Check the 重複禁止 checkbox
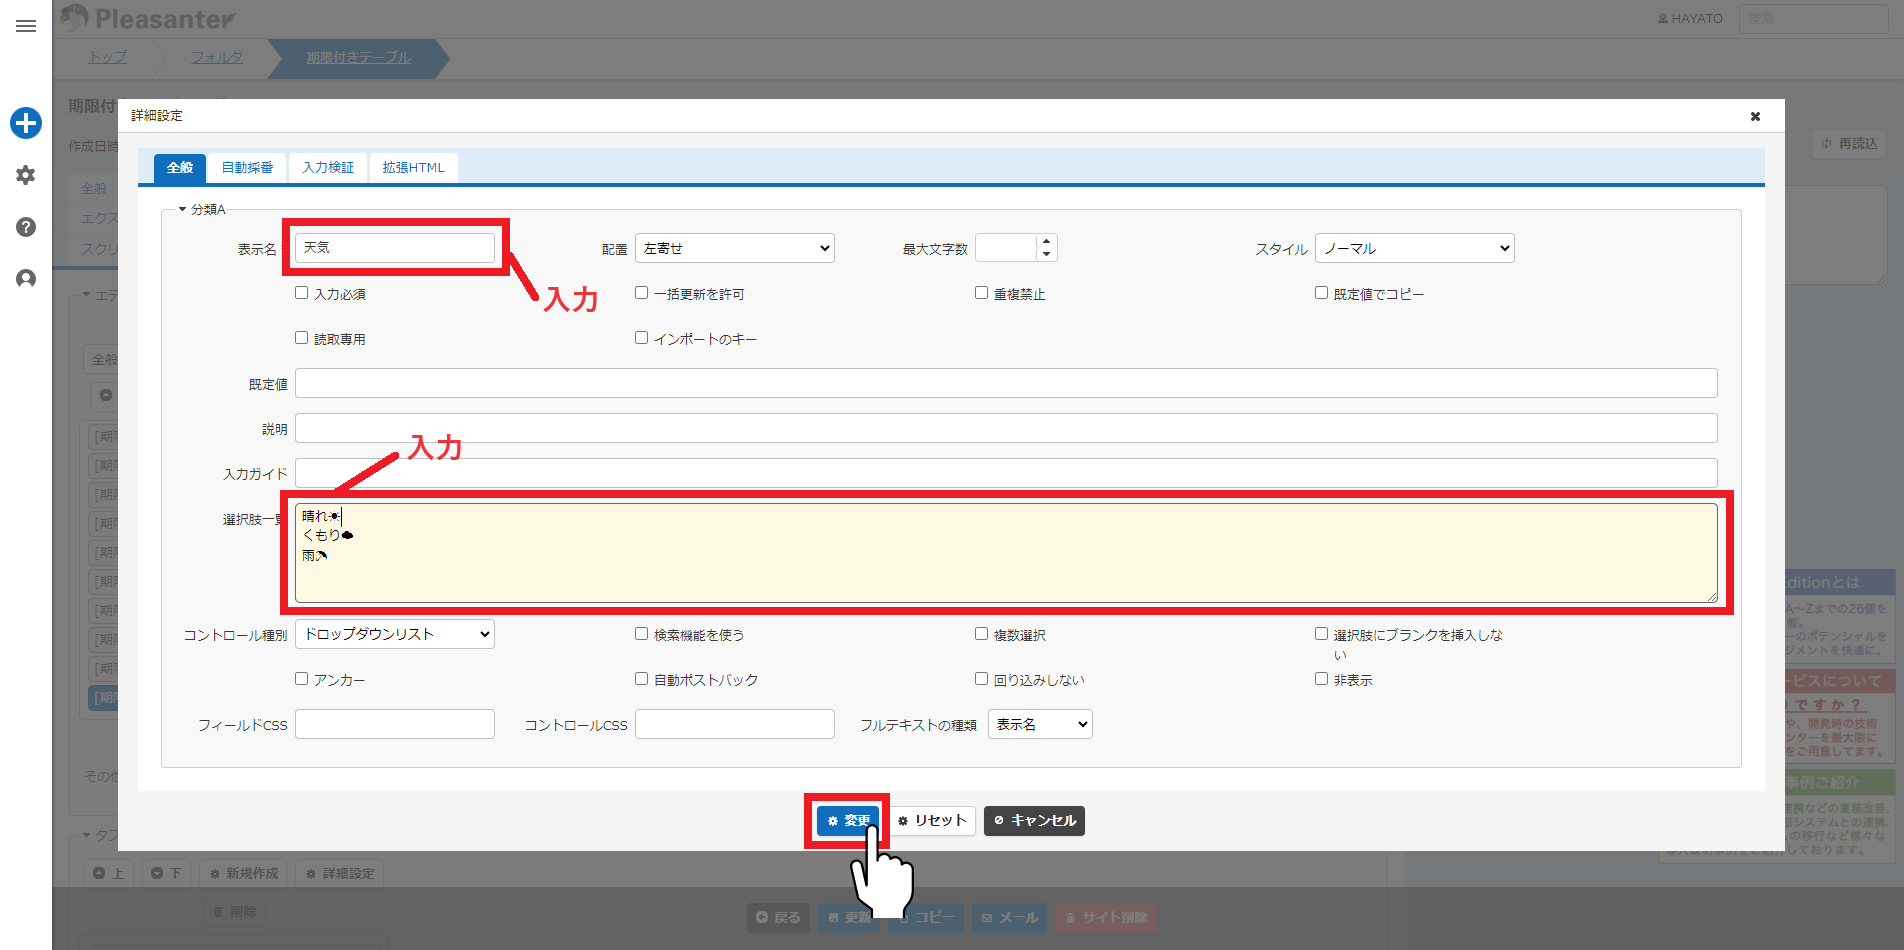This screenshot has width=1904, height=950. pos(981,293)
